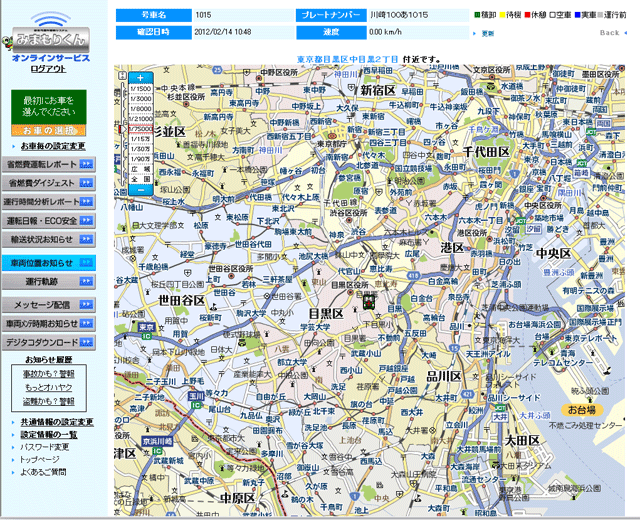This screenshot has width=640, height=520.
Task: Click the route 418 shield on the map
Action: point(413,276)
